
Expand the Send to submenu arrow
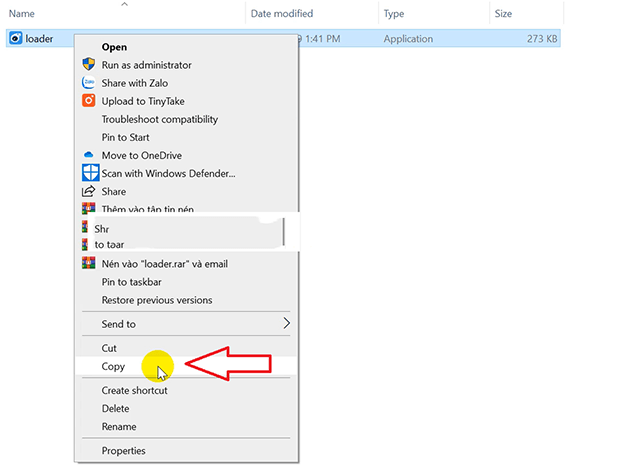pyautogui.click(x=287, y=324)
